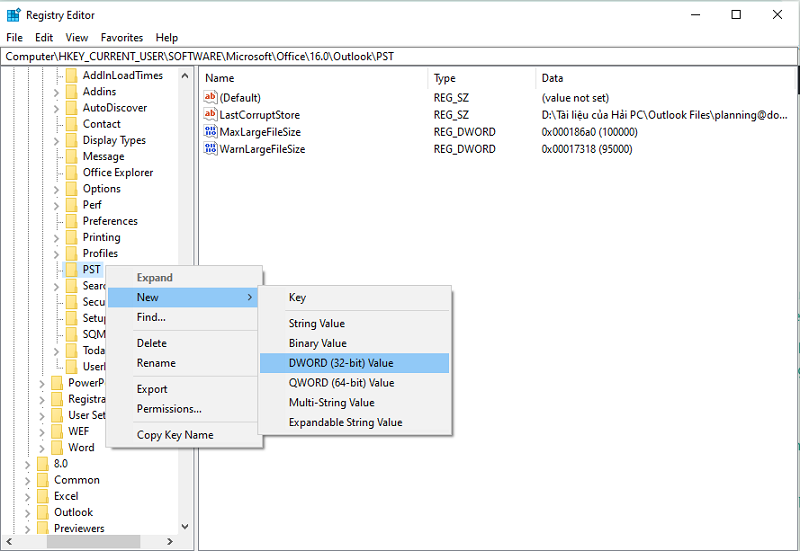Select Permissions... in the context menu
800x551 pixels.
(x=169, y=409)
